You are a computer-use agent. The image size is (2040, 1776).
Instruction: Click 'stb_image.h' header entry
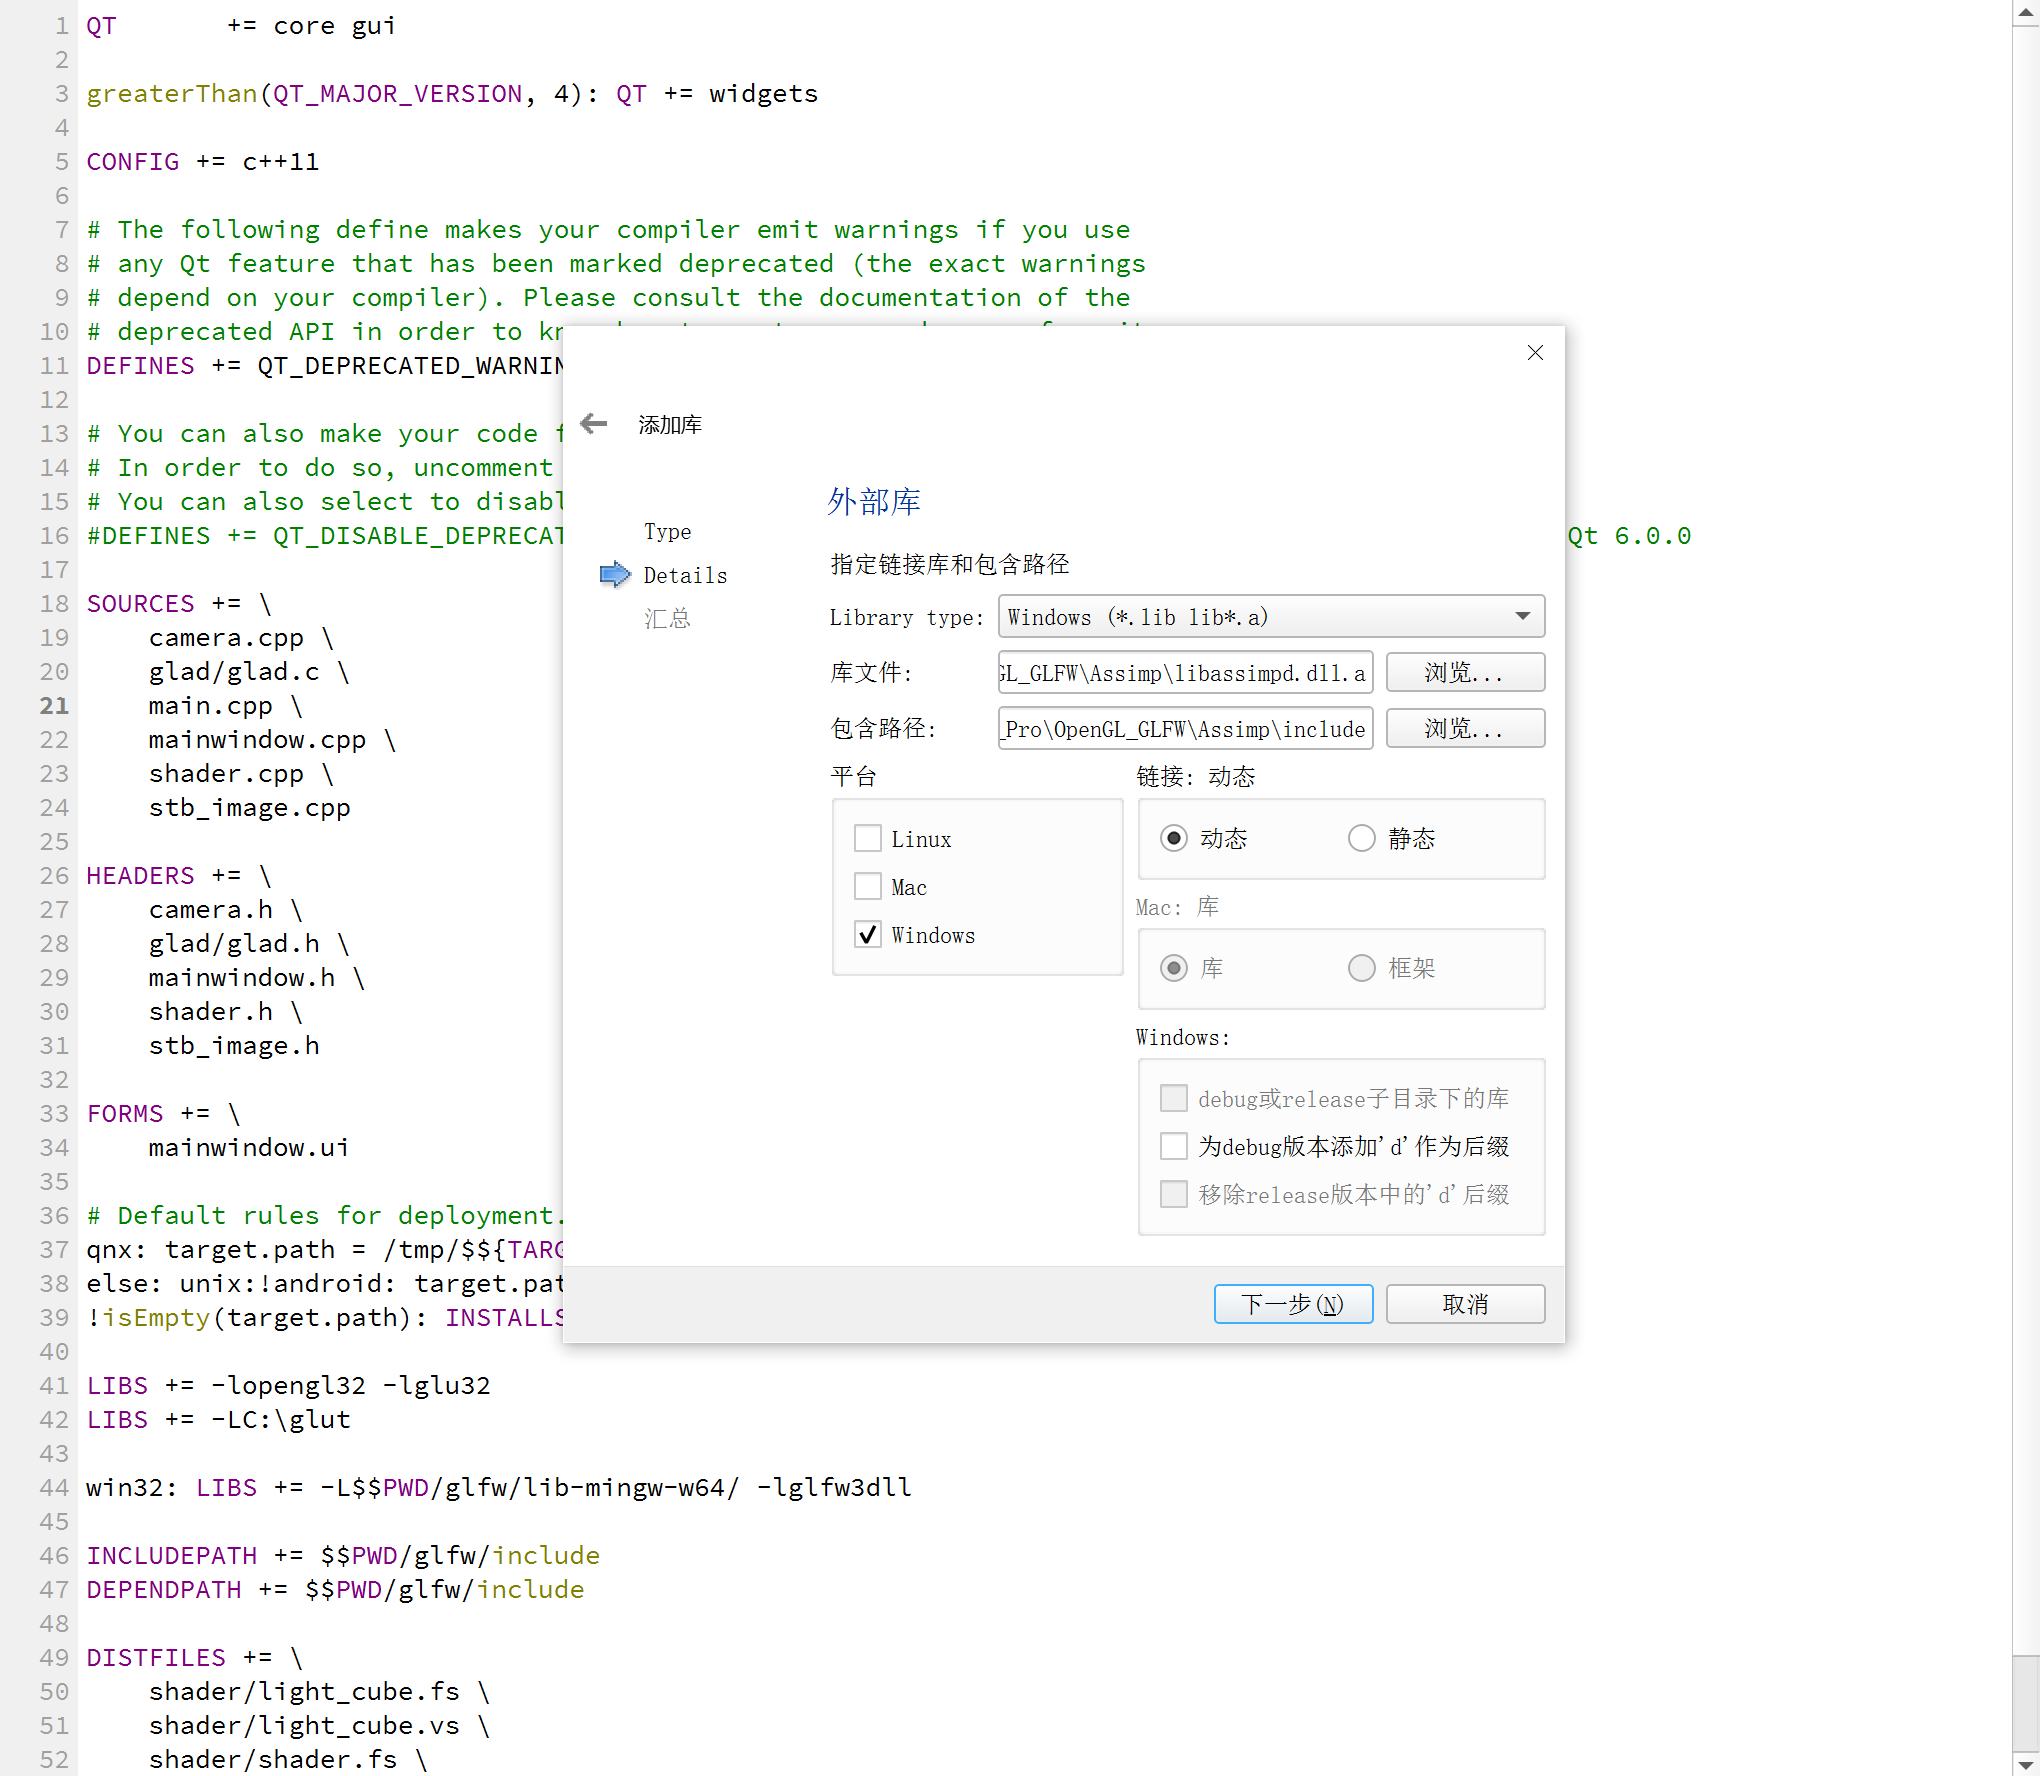[234, 1045]
